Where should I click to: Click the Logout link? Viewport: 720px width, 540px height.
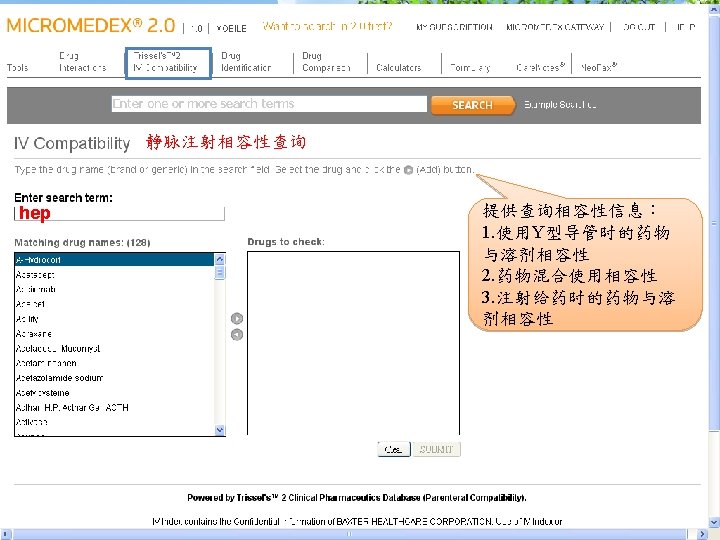[639, 27]
